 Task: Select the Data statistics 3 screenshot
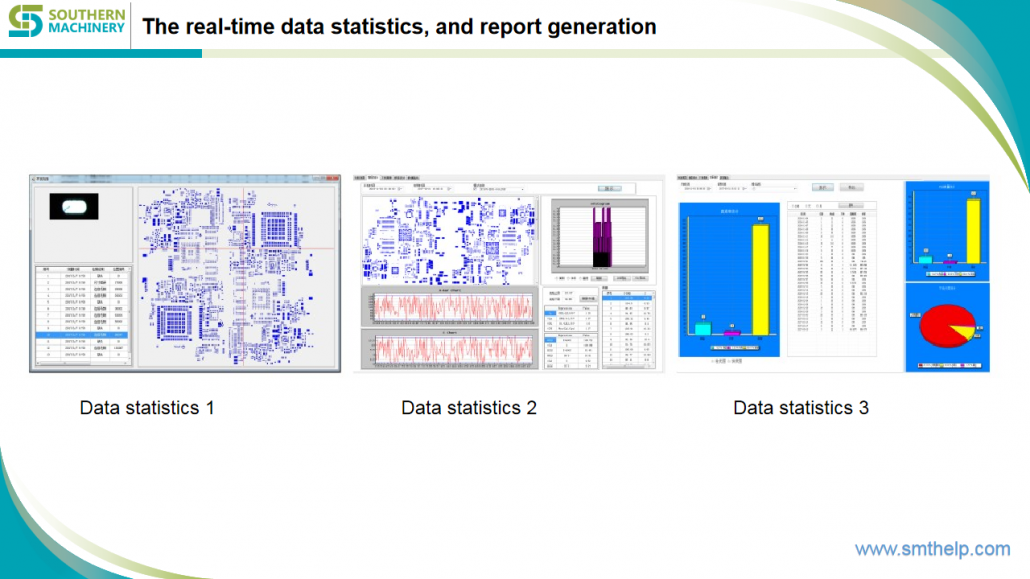[x=833, y=273]
